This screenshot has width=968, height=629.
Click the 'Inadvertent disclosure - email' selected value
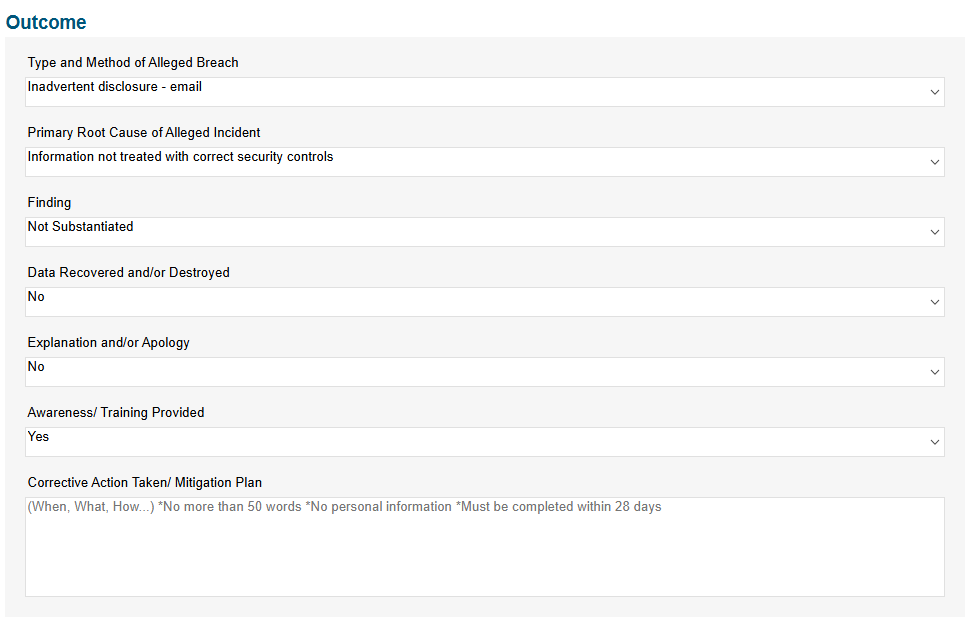coord(115,87)
